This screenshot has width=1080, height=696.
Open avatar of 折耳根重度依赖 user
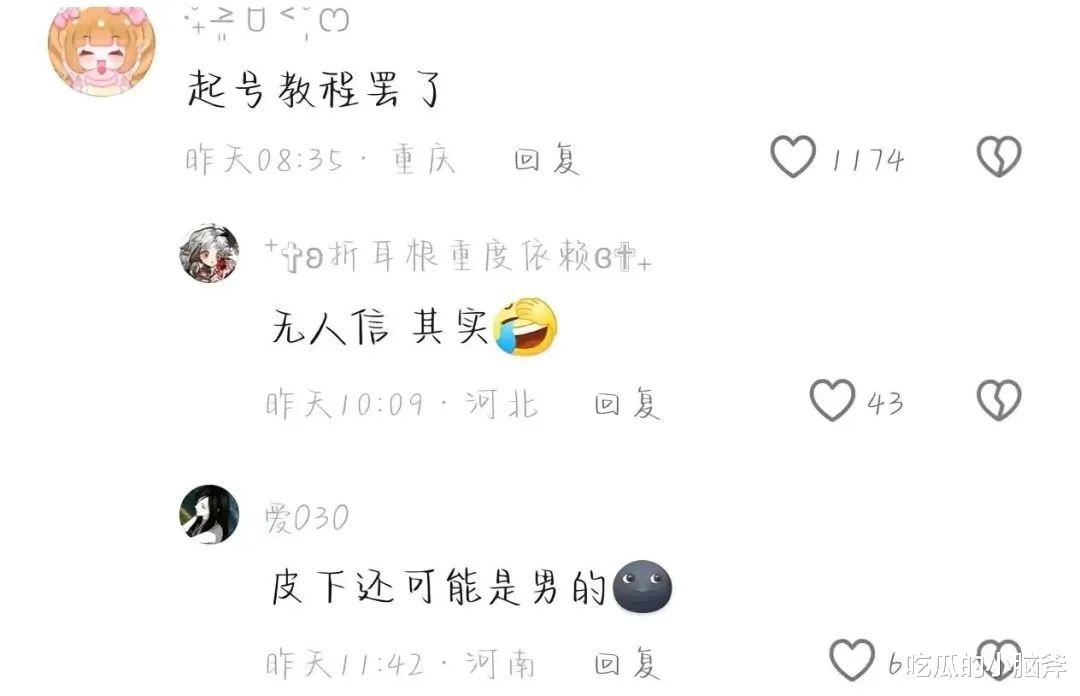coord(209,253)
